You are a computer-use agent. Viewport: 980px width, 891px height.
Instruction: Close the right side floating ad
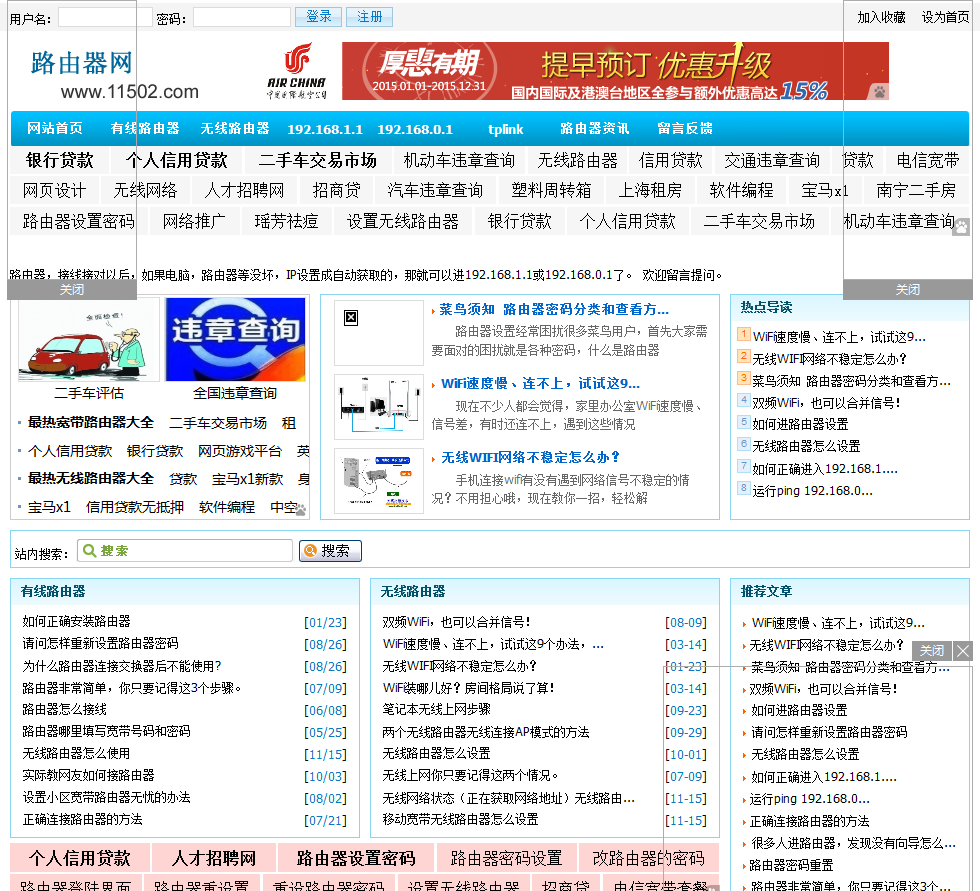[x=908, y=289]
